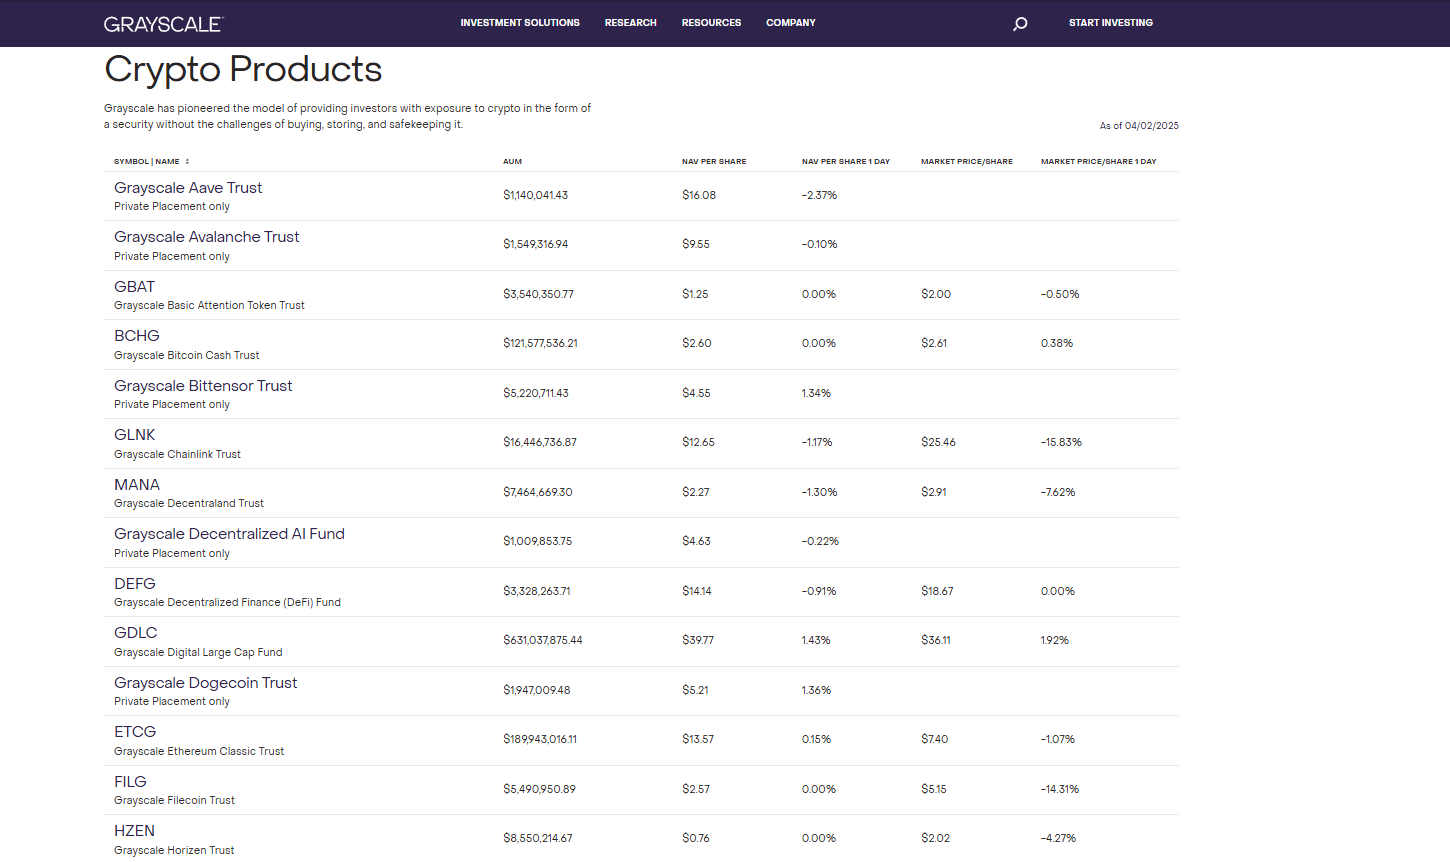Image resolution: width=1450 pixels, height=862 pixels.
Task: Select market 1 day change 0.38%
Action: 1057,343
